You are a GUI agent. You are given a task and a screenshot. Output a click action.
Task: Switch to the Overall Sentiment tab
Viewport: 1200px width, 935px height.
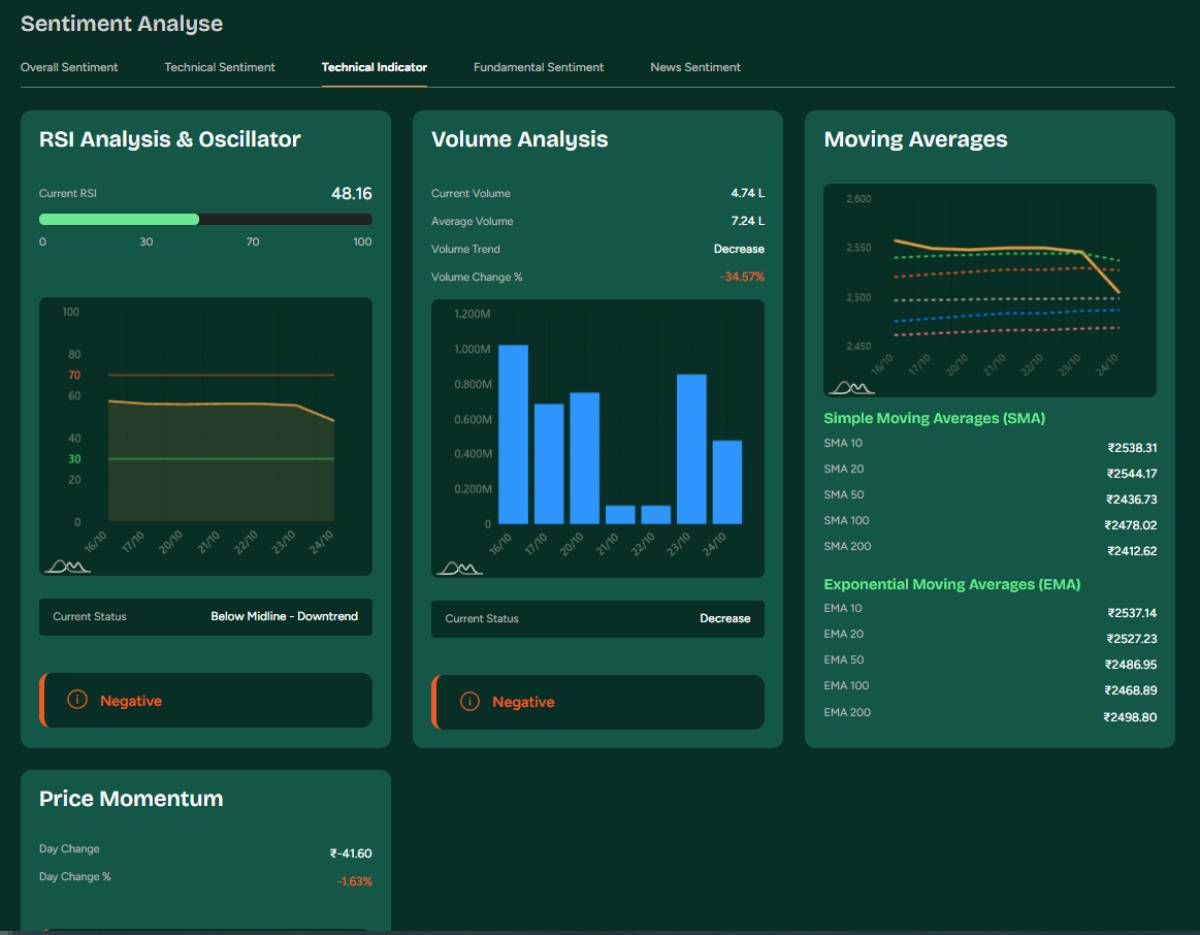point(69,67)
